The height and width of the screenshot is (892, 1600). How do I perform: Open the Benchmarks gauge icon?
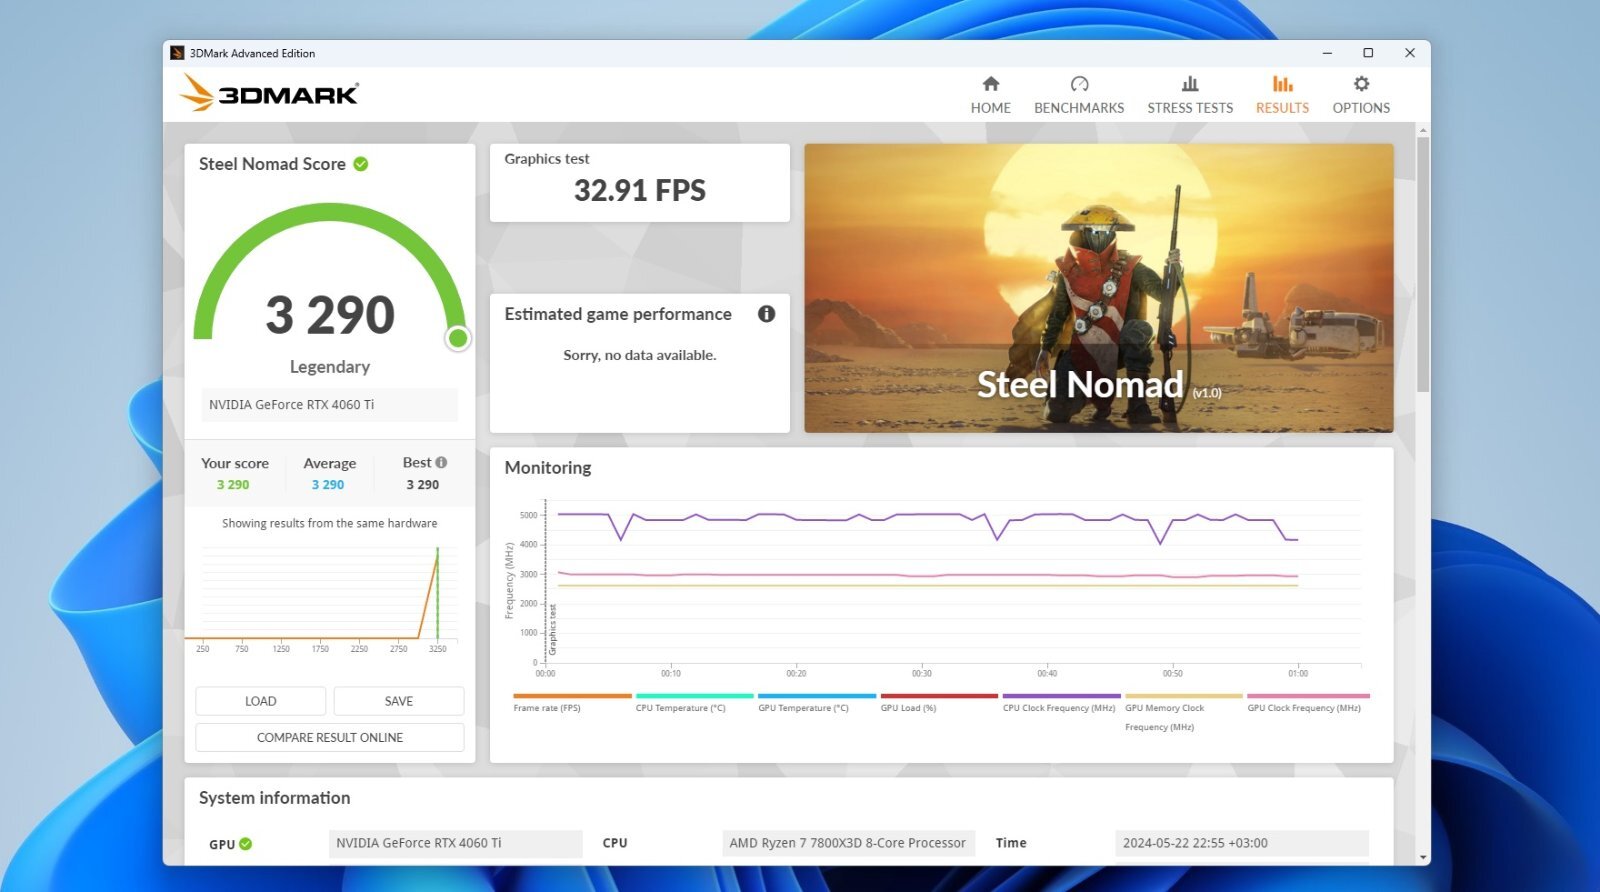[x=1079, y=84]
